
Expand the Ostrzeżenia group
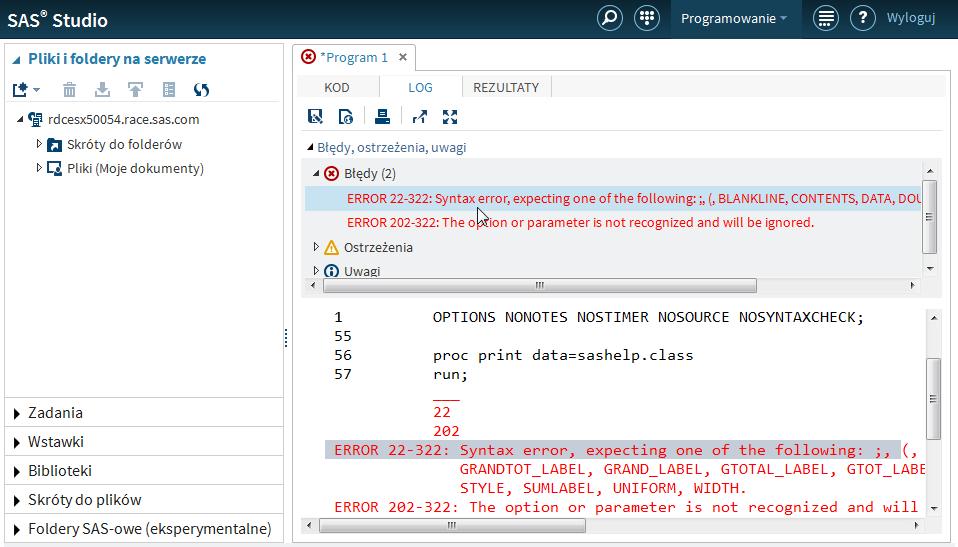click(316, 246)
